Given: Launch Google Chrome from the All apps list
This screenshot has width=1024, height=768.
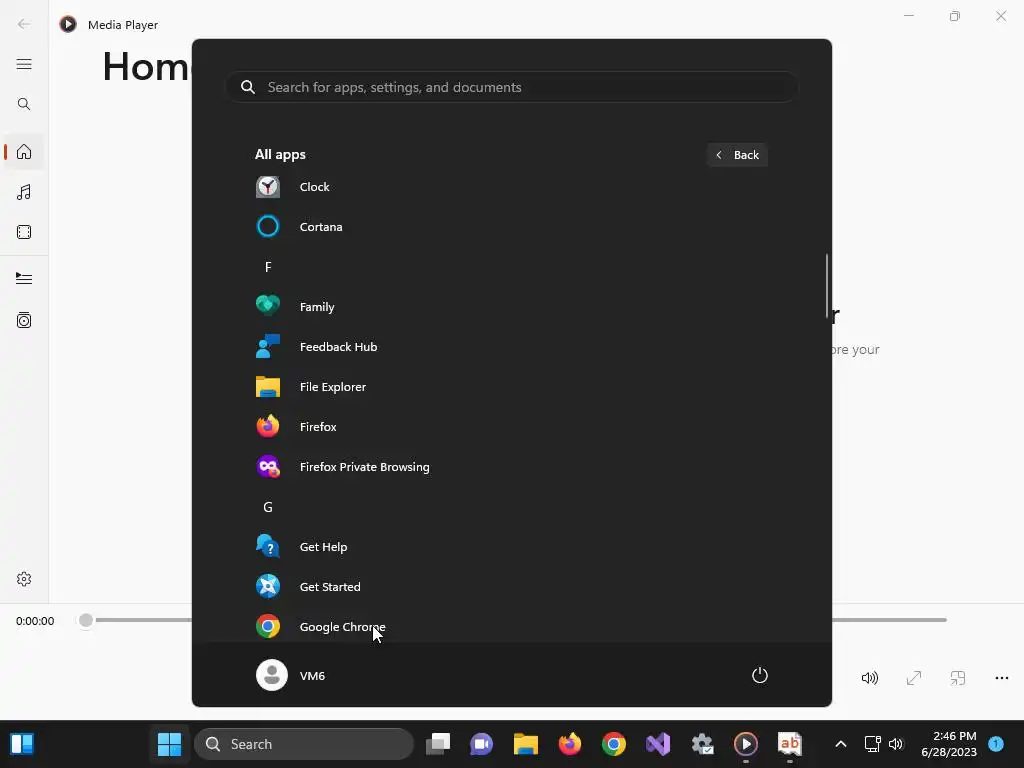Looking at the screenshot, I should pyautogui.click(x=511, y=626).
